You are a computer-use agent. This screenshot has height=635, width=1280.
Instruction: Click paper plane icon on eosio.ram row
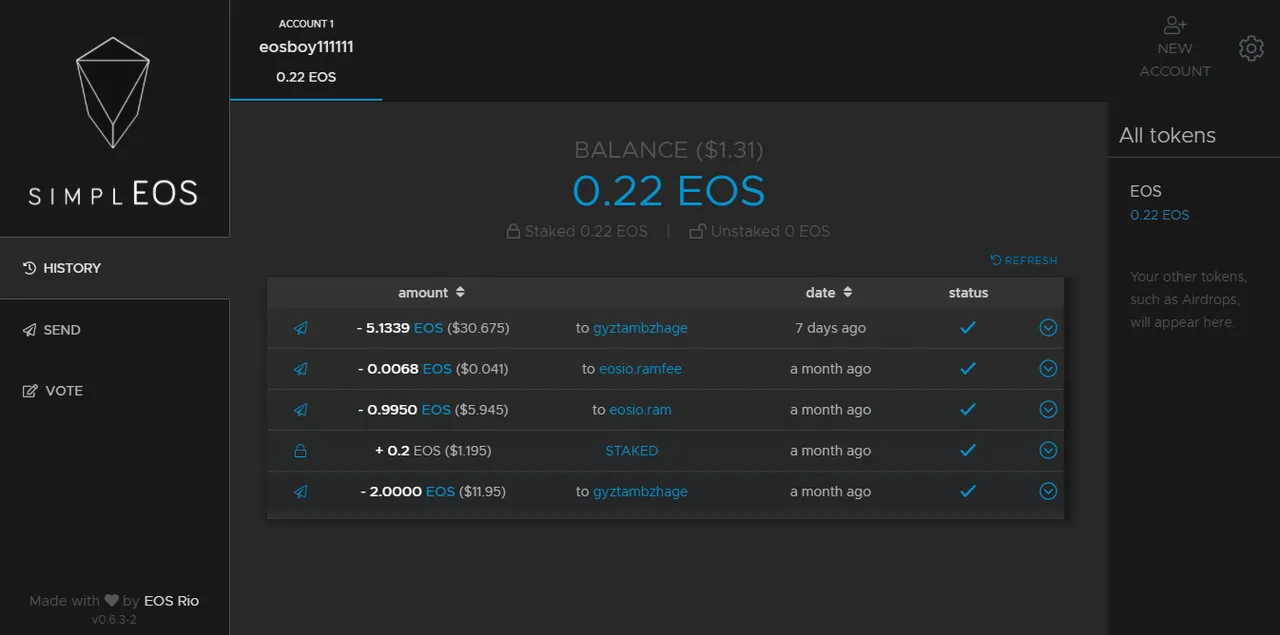tap(301, 410)
